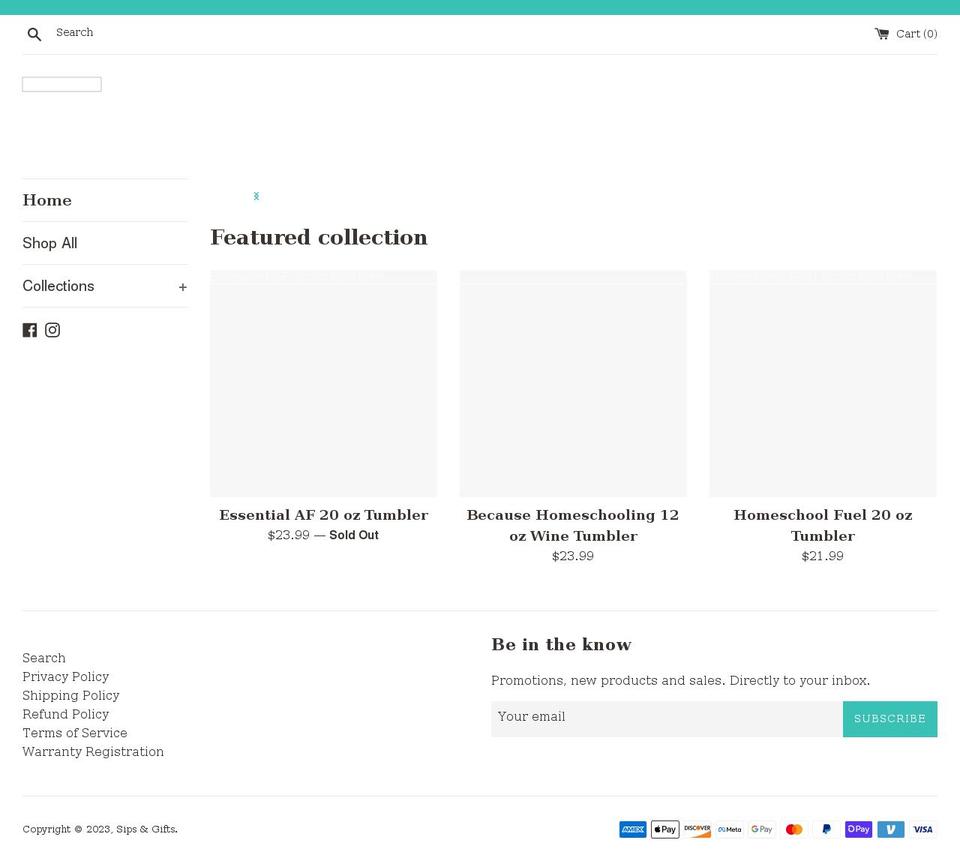Click Homeschool Fuel 20 oz Tumbler title
This screenshot has height=861, width=960.
pos(823,525)
